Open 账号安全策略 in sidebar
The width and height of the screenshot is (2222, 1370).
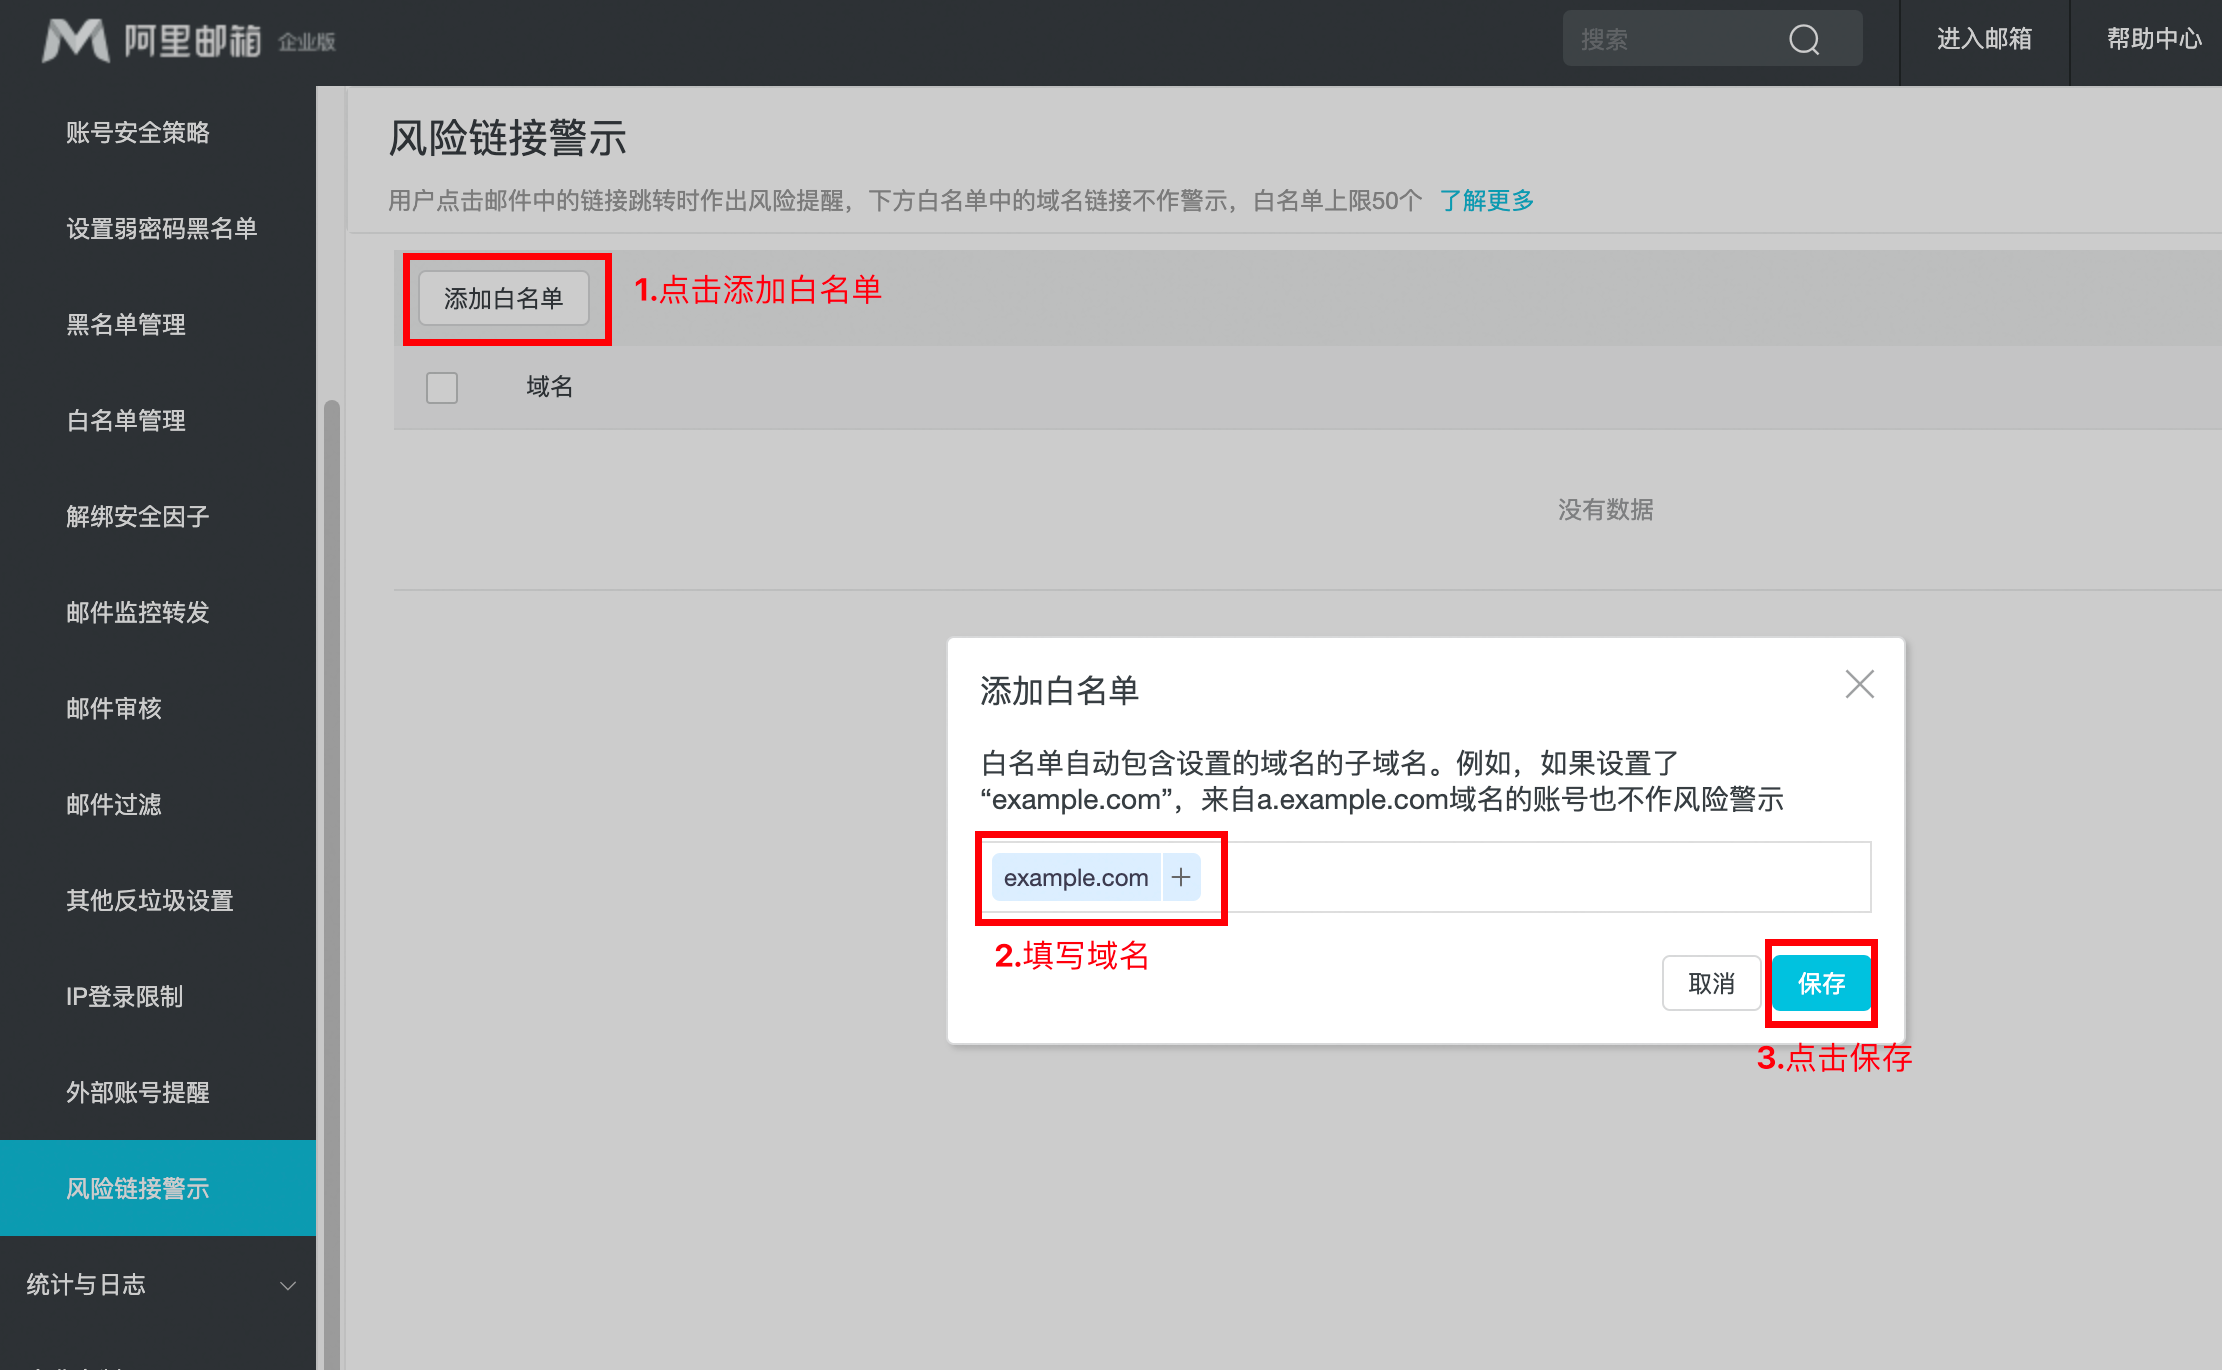coord(138,133)
